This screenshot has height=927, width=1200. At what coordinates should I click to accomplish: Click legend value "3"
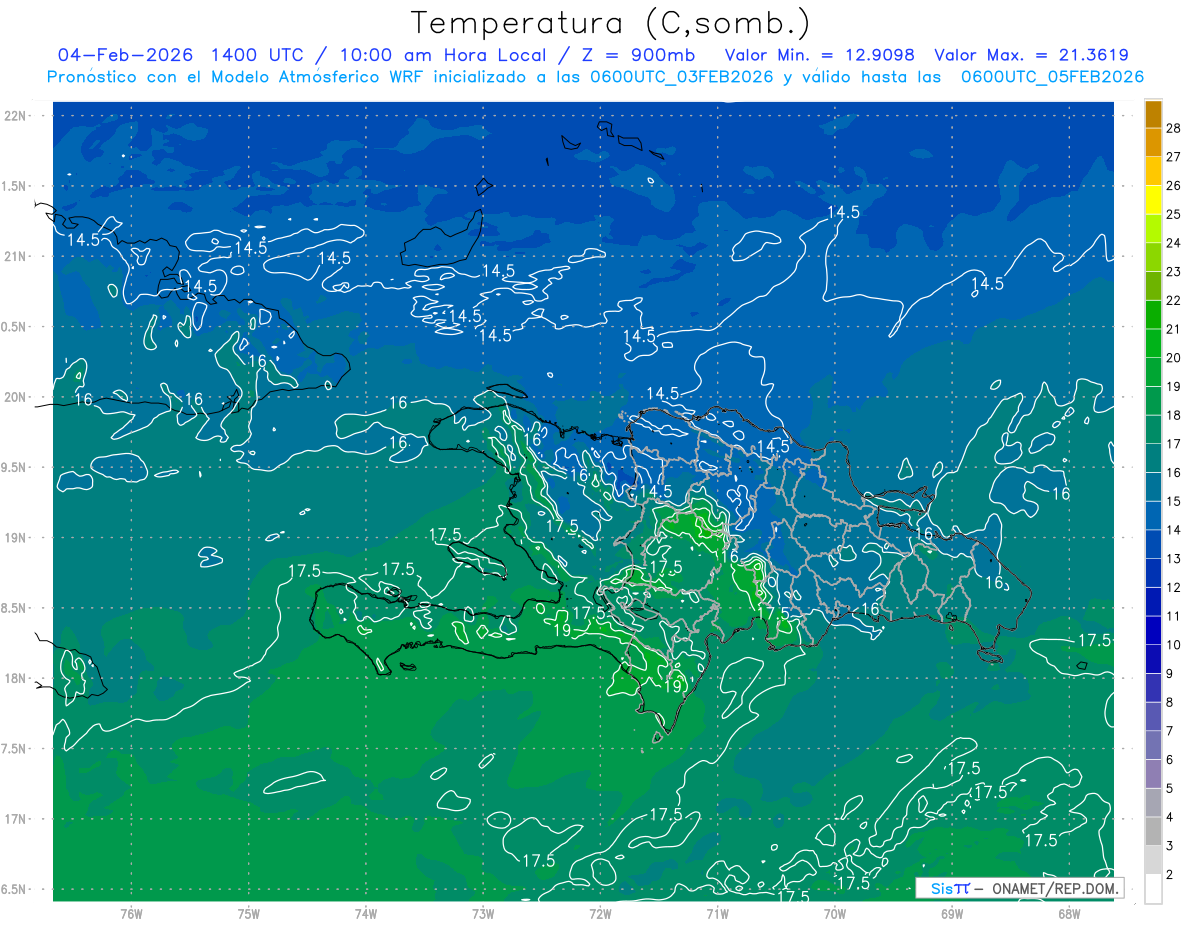point(1170,846)
